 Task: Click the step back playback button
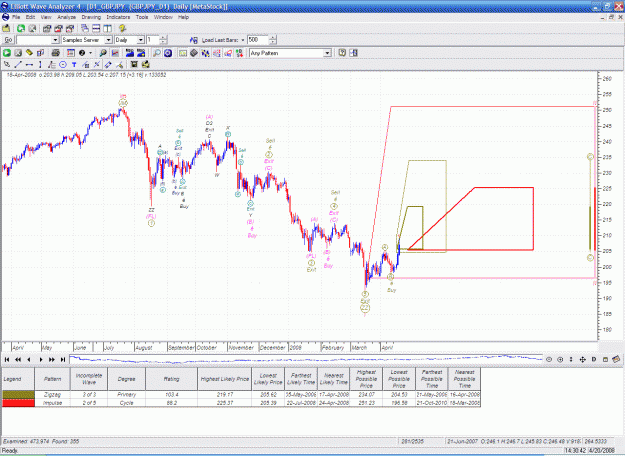(x=29, y=360)
